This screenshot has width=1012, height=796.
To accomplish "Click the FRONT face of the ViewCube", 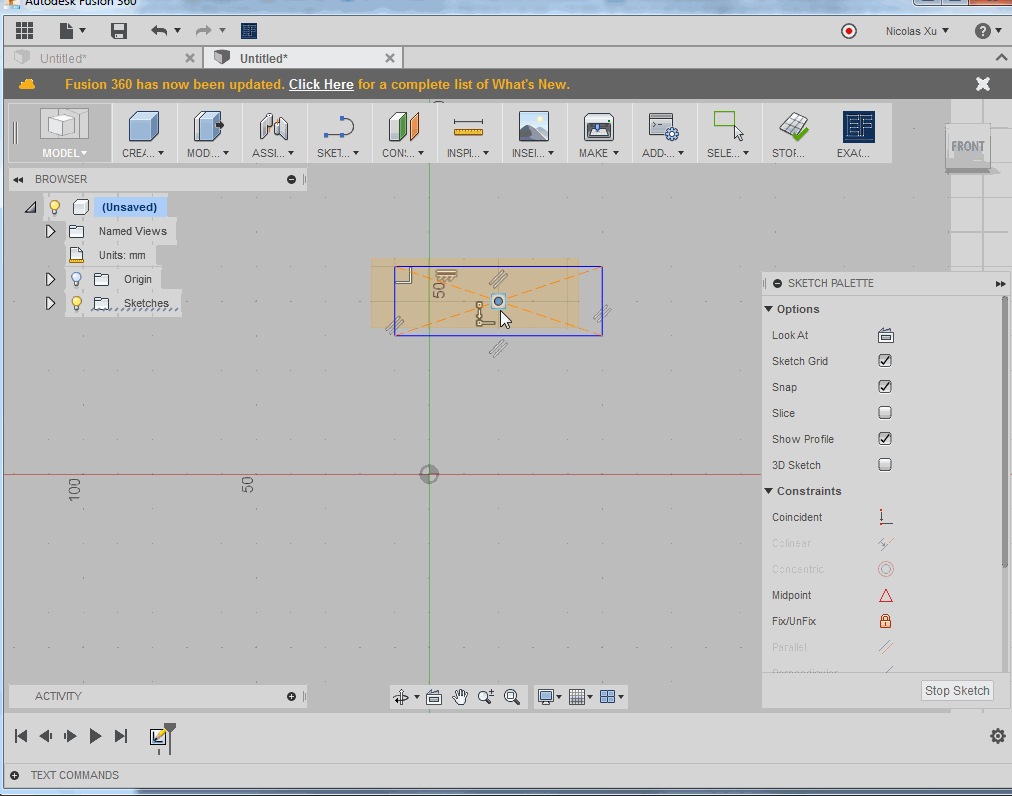I will 967,147.
